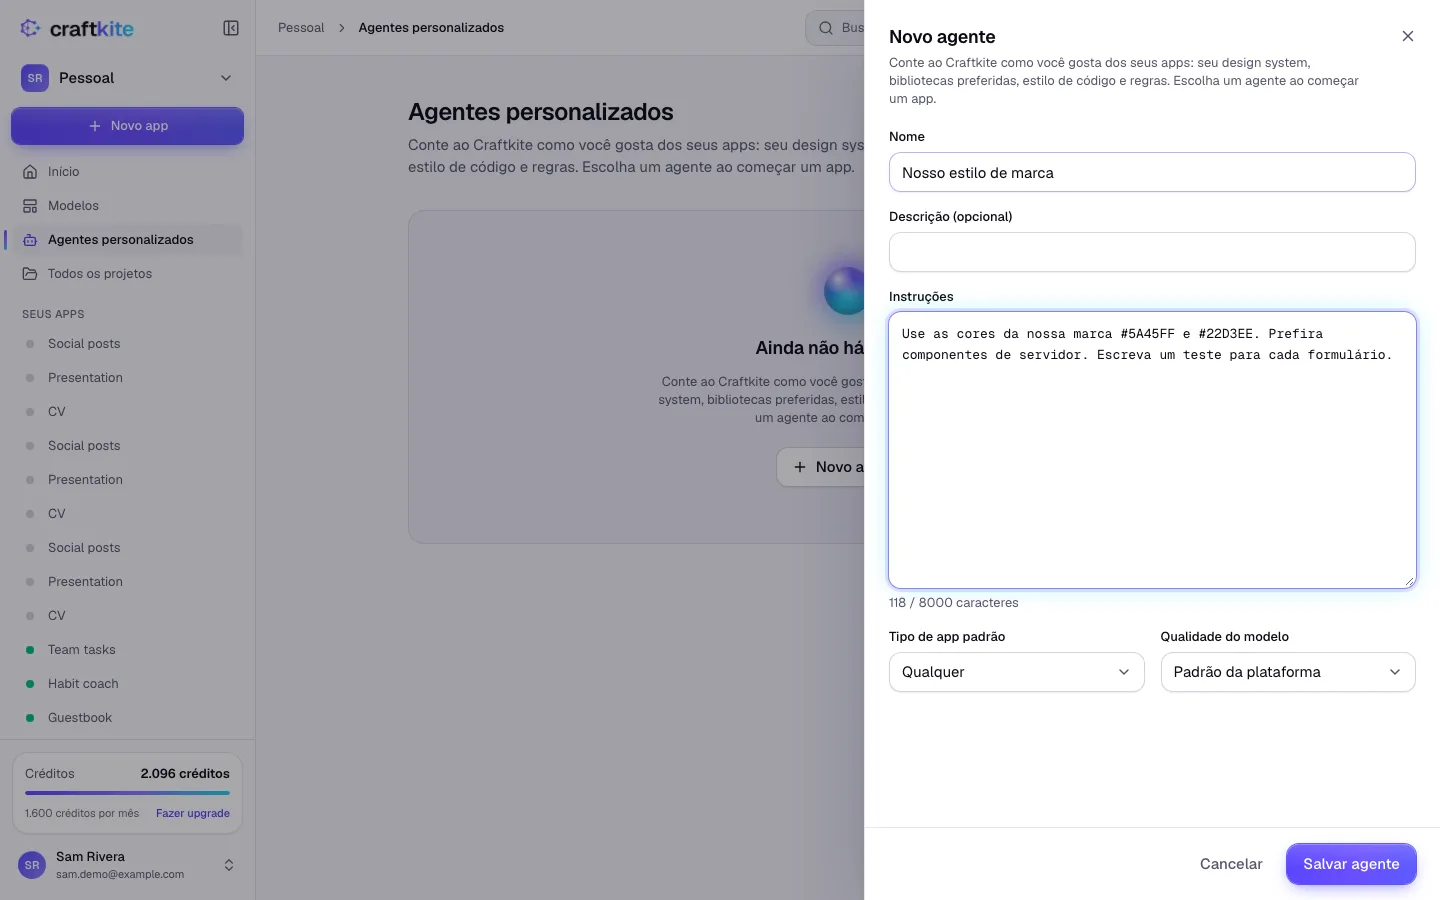Click the Instruções textarea resize handle
This screenshot has height=900, width=1440.
pyautogui.click(x=1410, y=581)
